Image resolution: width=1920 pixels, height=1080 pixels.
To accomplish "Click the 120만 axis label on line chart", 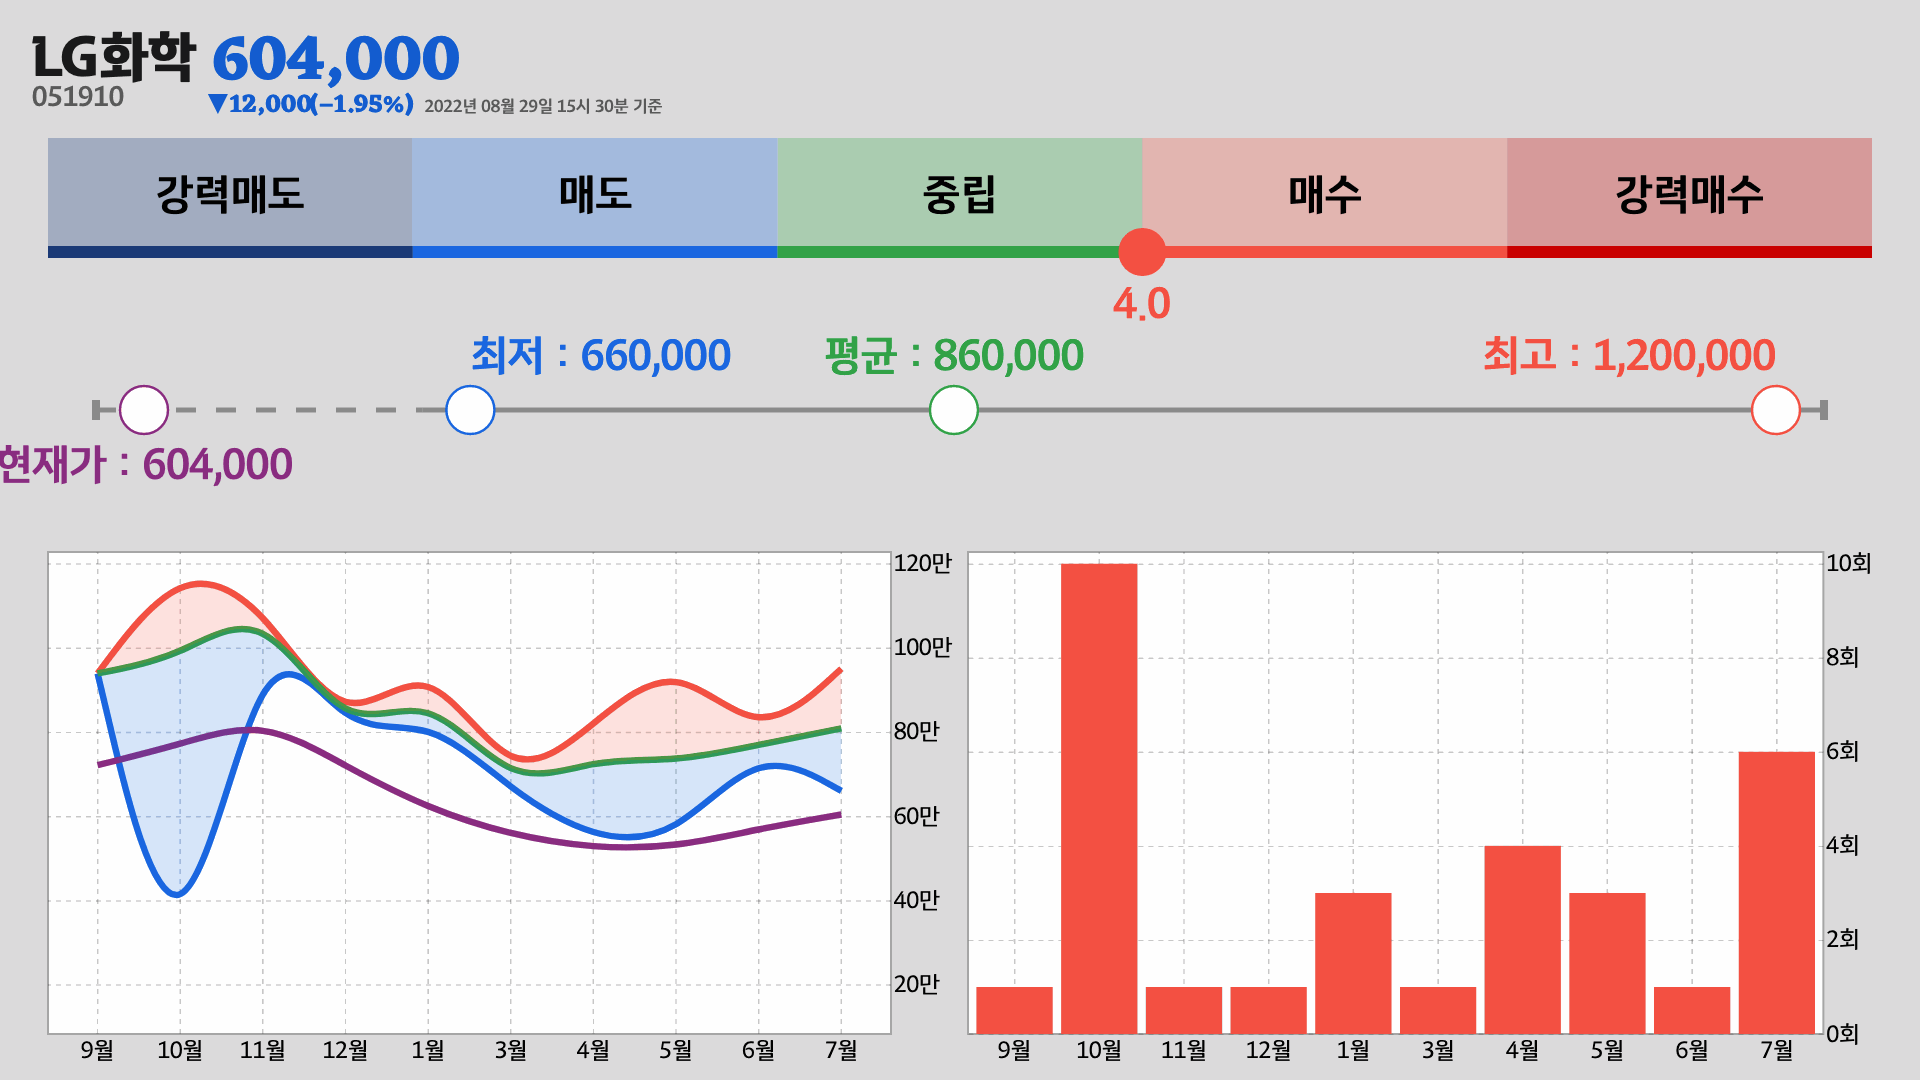I will coord(923,563).
